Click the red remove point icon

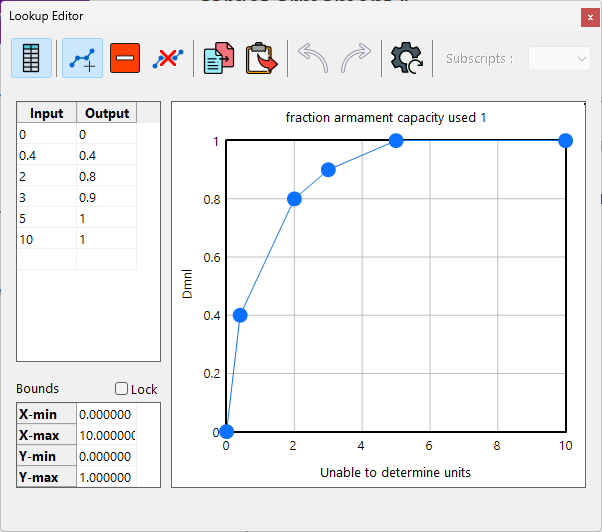coord(125,59)
